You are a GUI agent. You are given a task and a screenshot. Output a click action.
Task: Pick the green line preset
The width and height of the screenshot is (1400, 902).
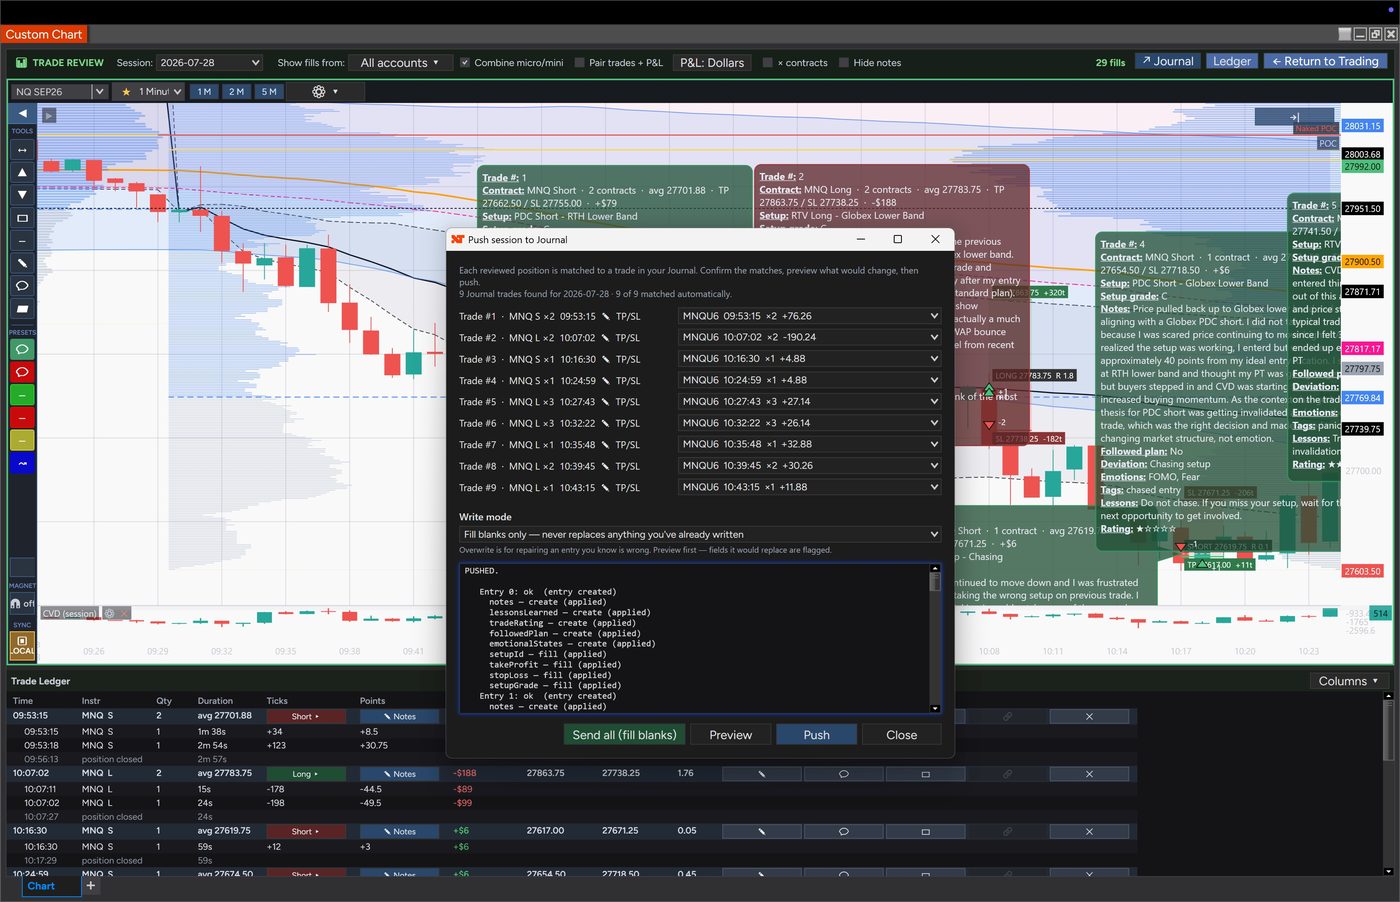pos(22,395)
